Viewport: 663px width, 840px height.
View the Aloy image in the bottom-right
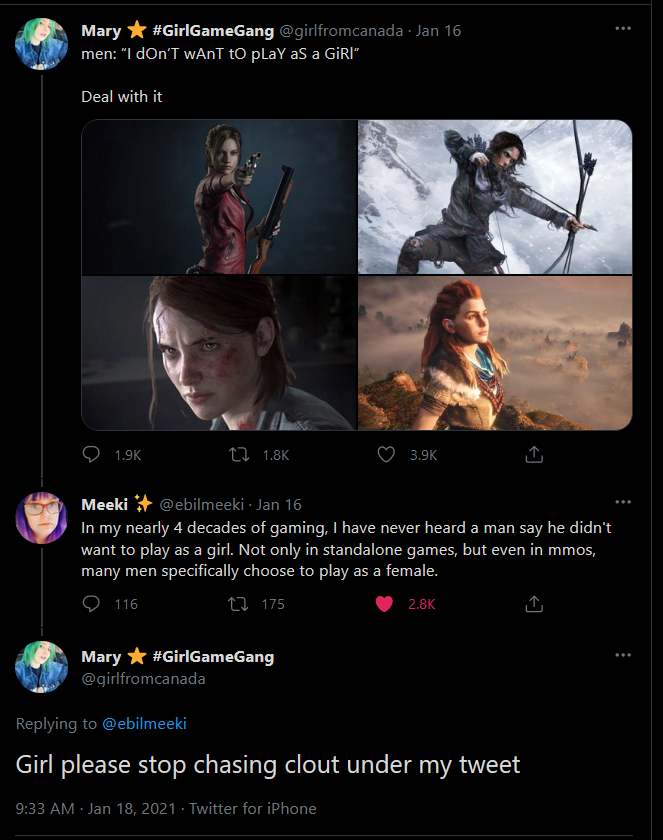pyautogui.click(x=495, y=353)
